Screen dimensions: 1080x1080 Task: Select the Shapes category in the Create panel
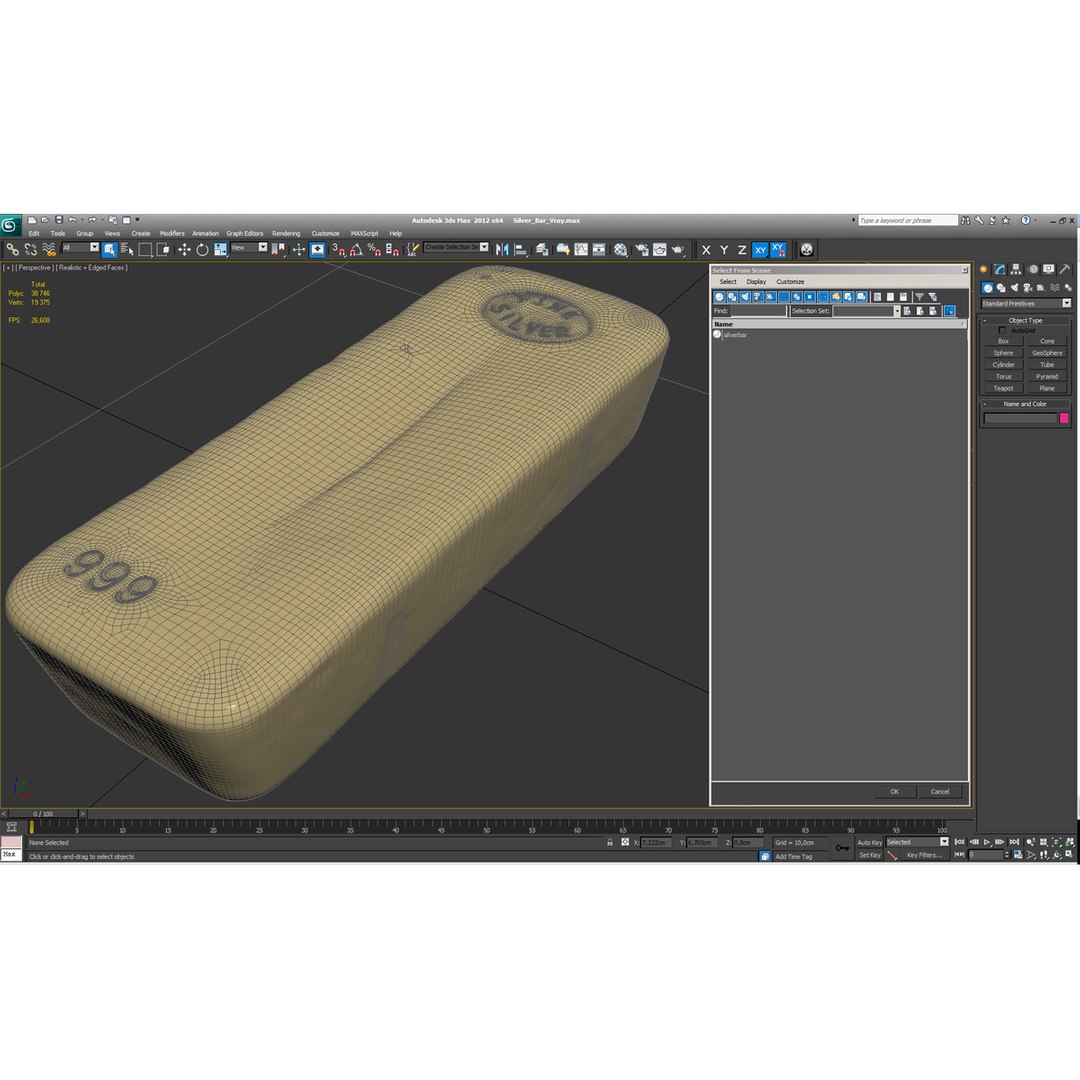click(x=1001, y=288)
